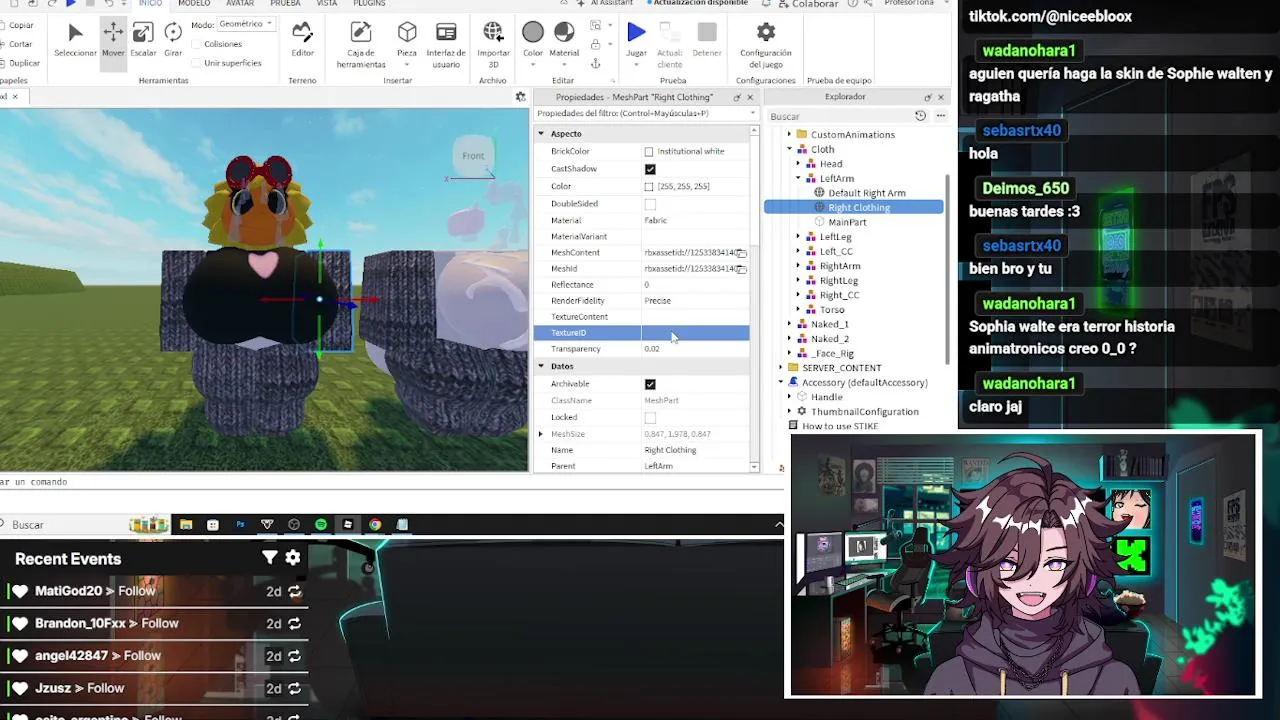Click the properties filter input field
The height and width of the screenshot is (720, 1280).
(x=645, y=113)
